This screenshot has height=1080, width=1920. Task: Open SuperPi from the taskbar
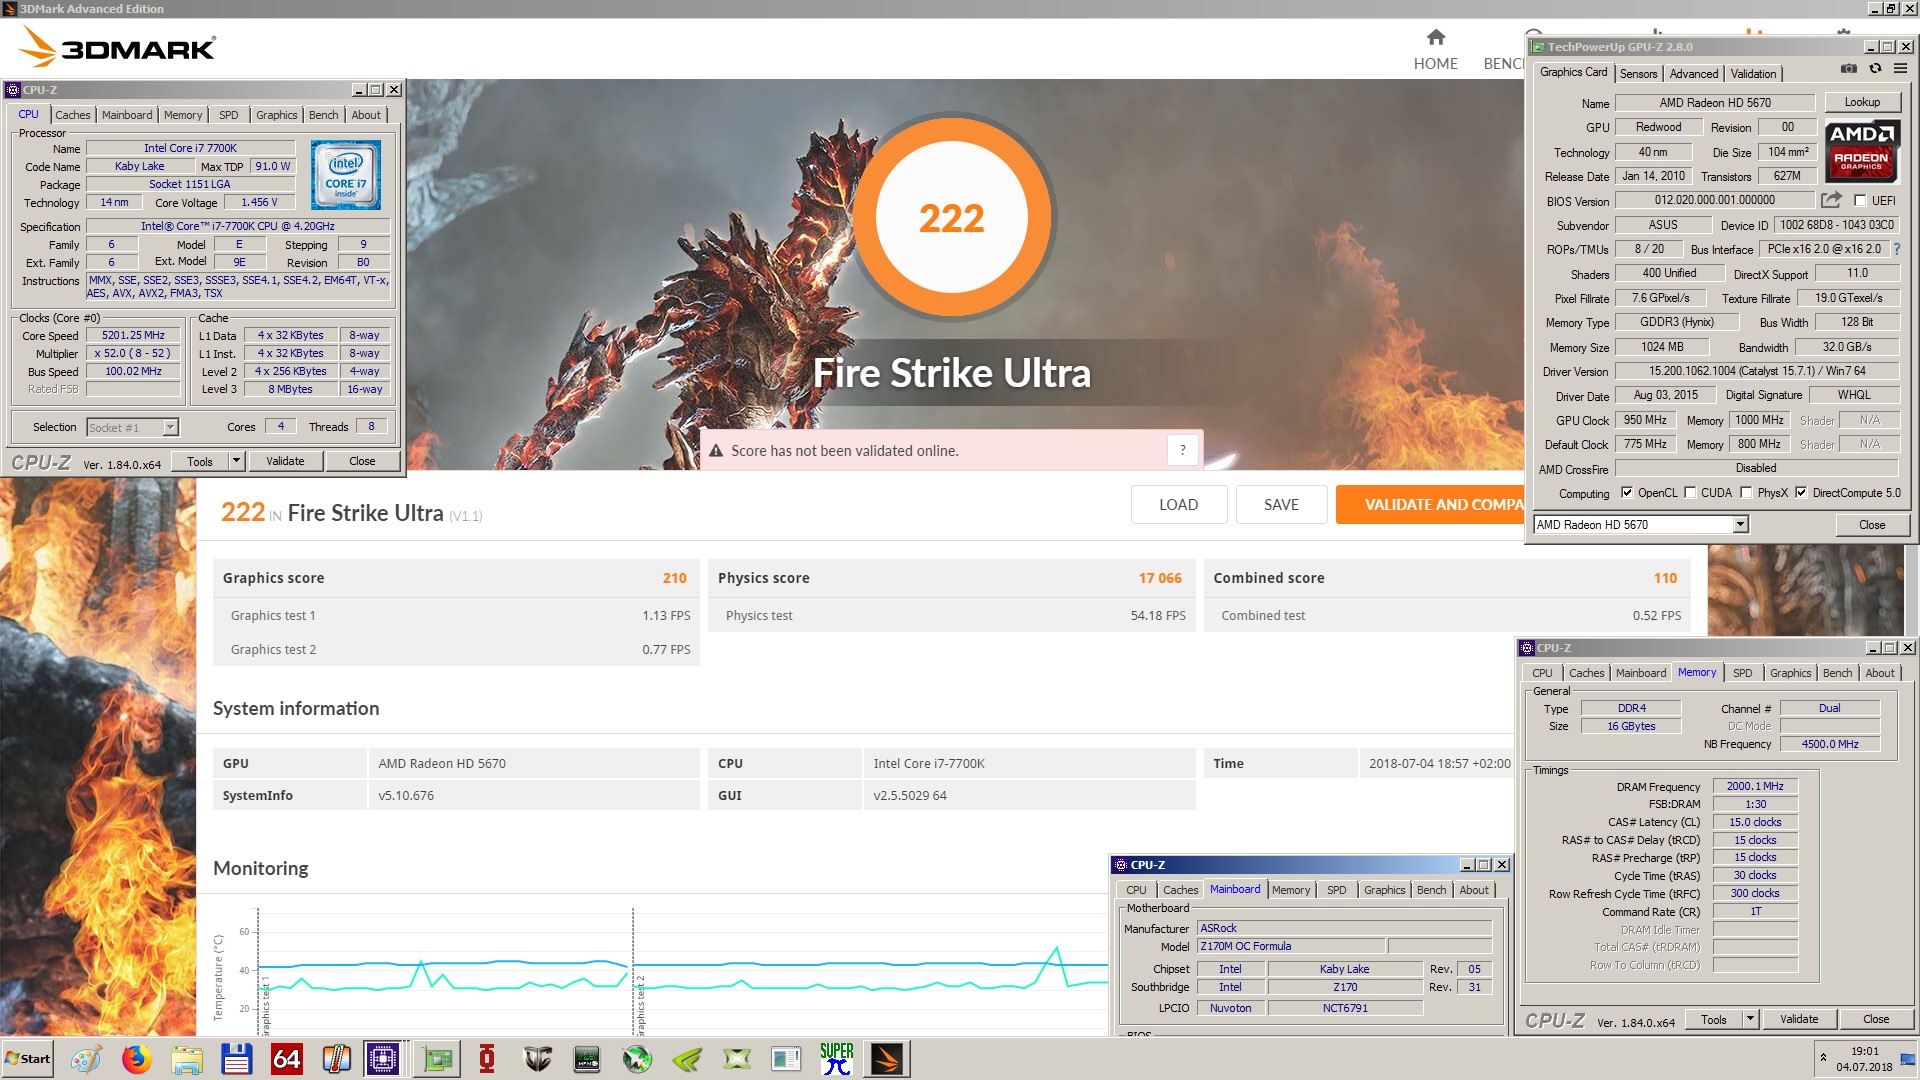(837, 1059)
